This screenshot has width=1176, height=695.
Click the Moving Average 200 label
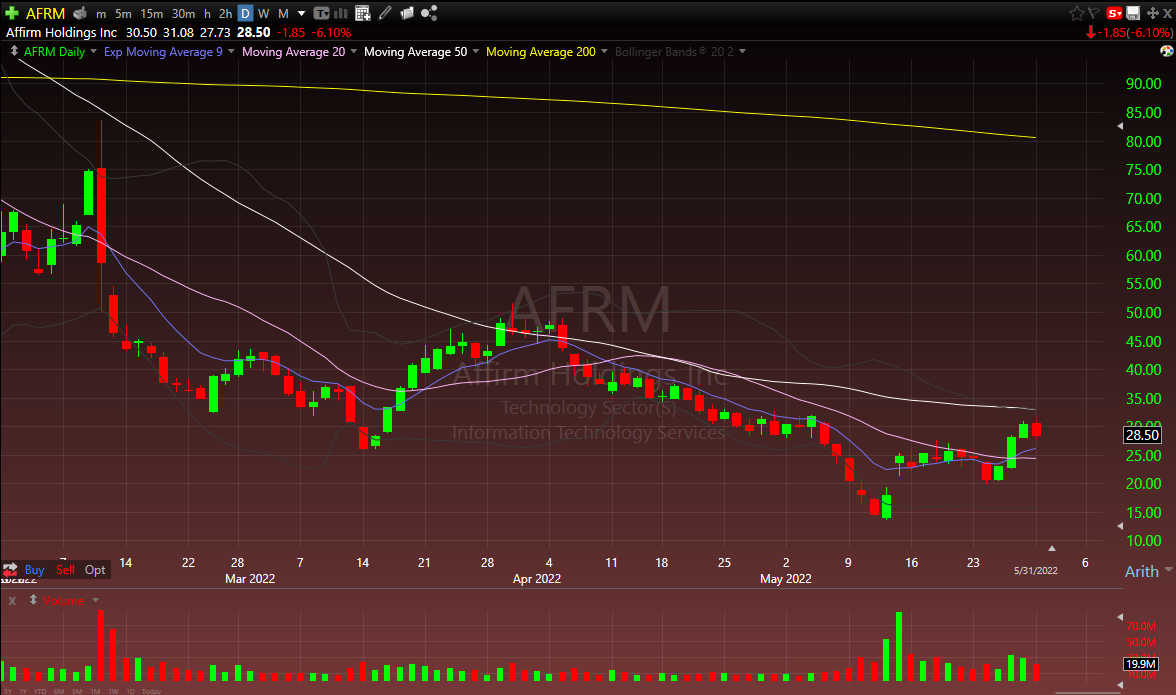pos(541,52)
